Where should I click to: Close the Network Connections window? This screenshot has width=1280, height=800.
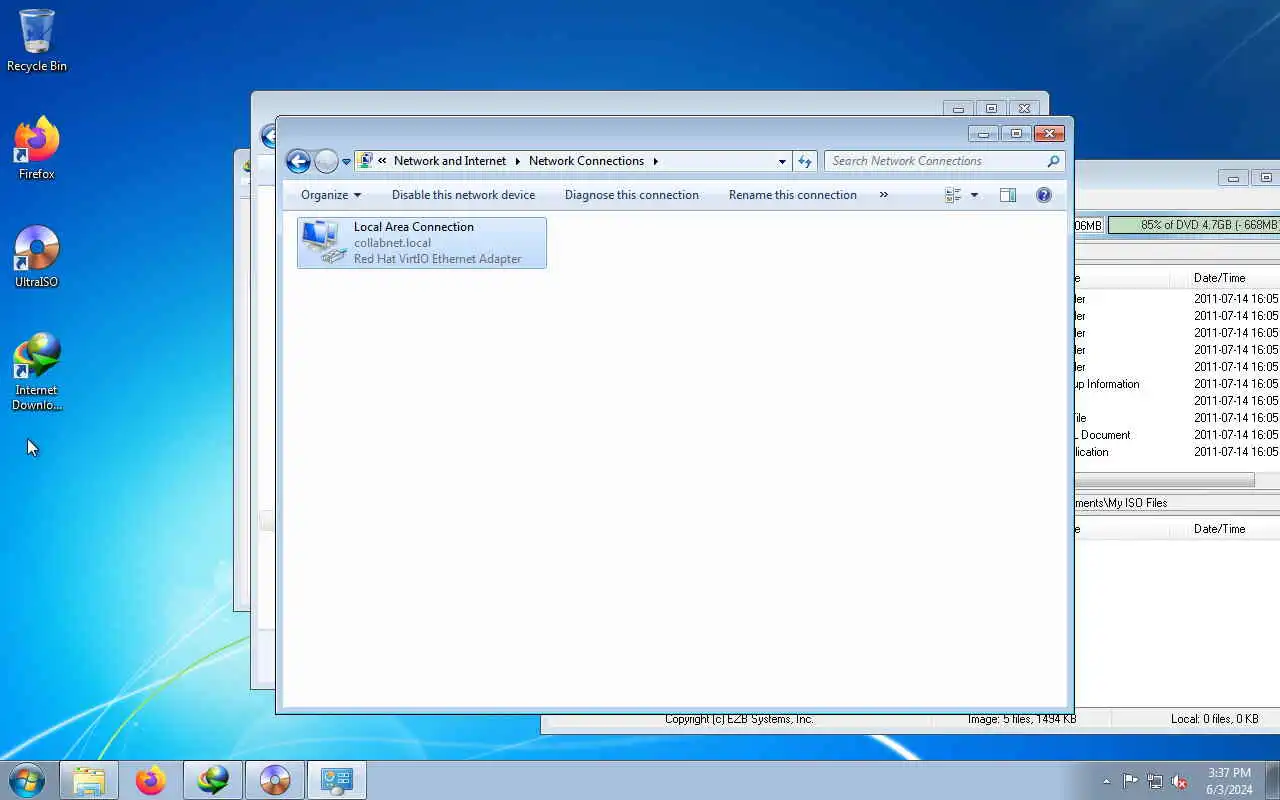tap(1049, 134)
